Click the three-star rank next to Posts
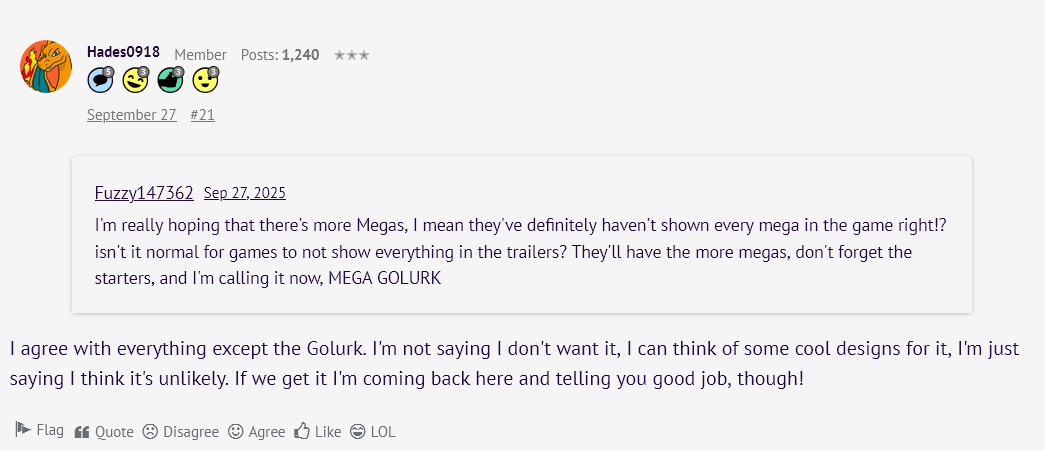Screen dimensions: 1045x451 [x=351, y=55]
